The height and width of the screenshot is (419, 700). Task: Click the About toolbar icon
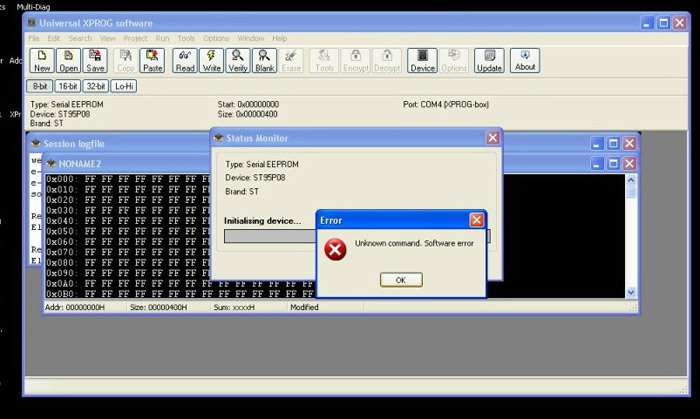pyautogui.click(x=525, y=61)
